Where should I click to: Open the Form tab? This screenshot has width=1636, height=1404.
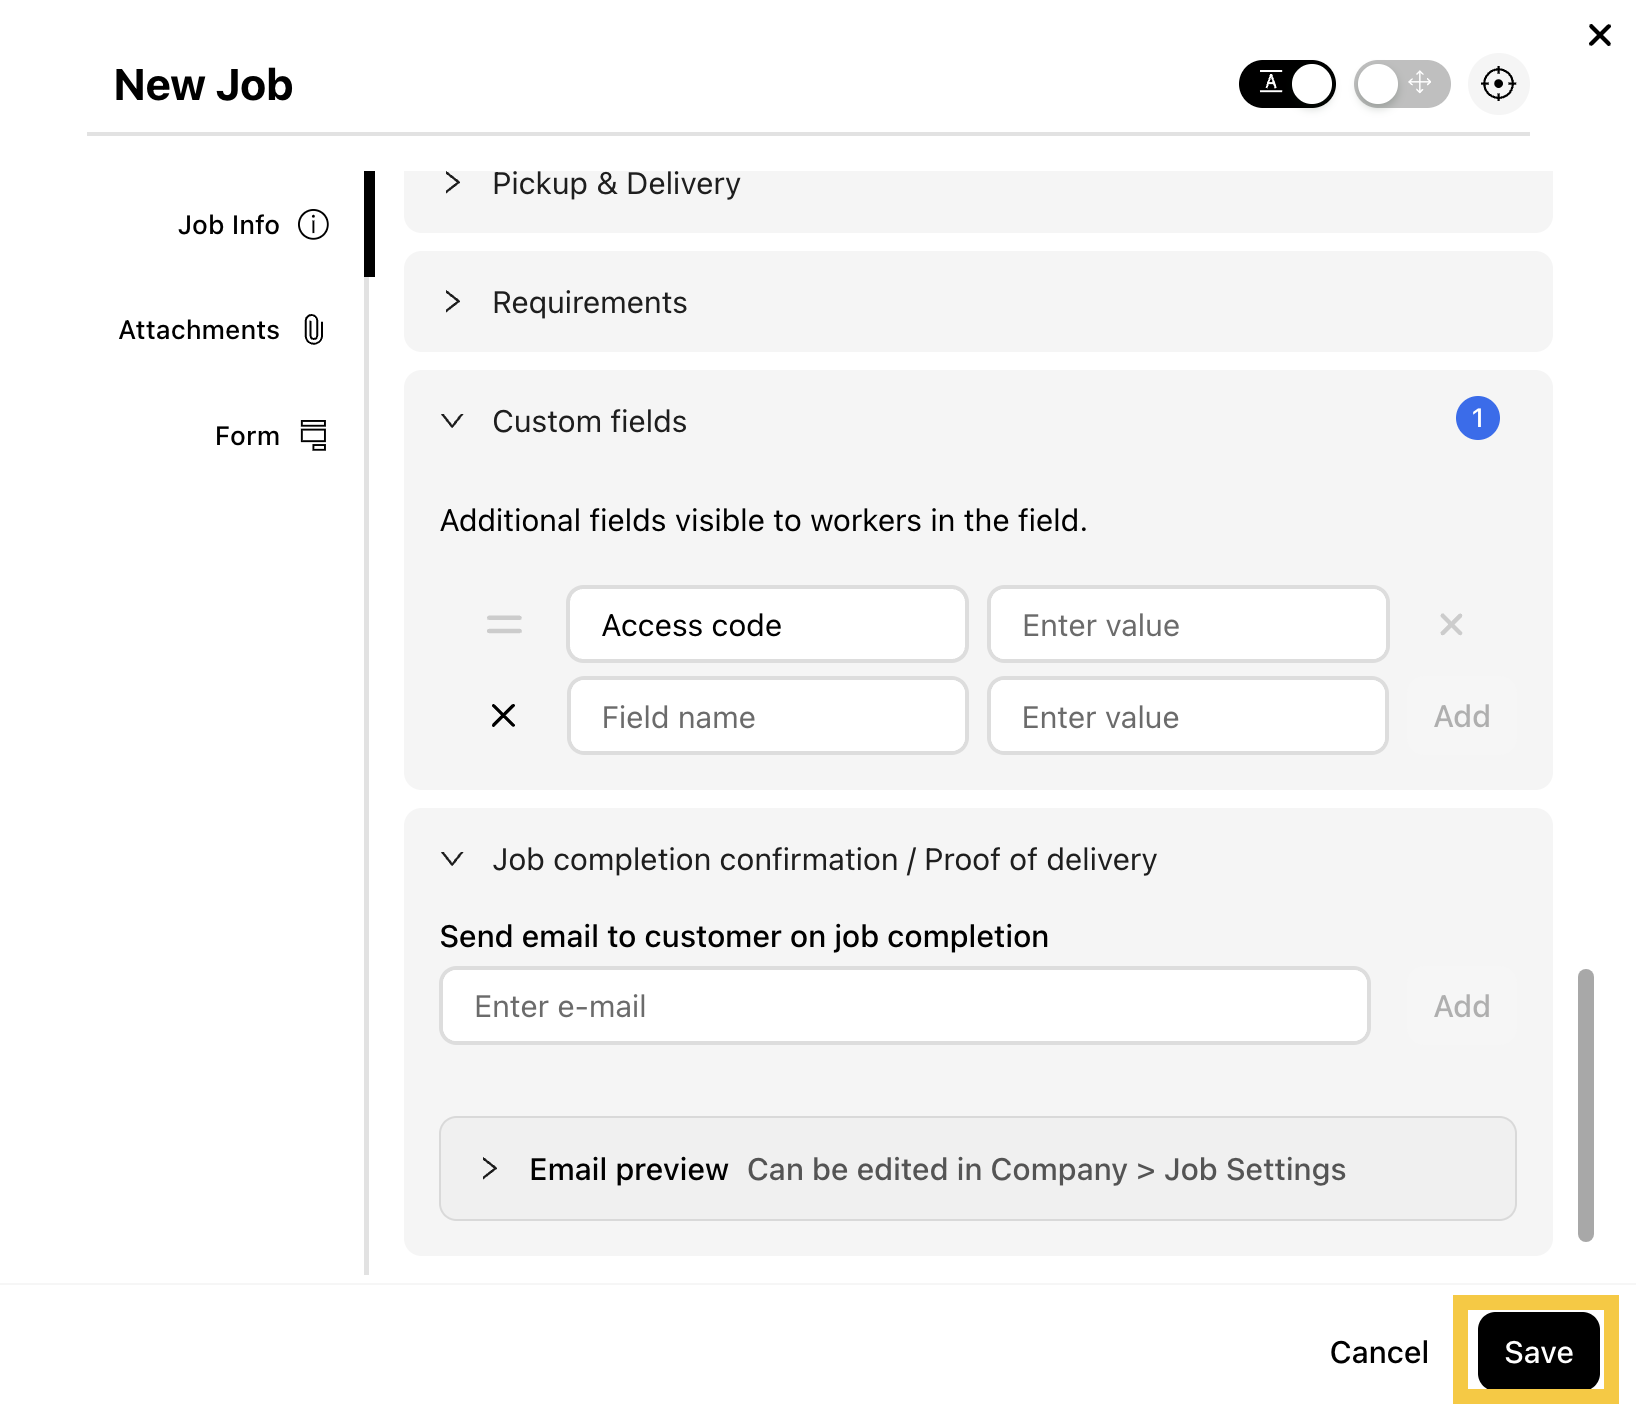pos(271,436)
